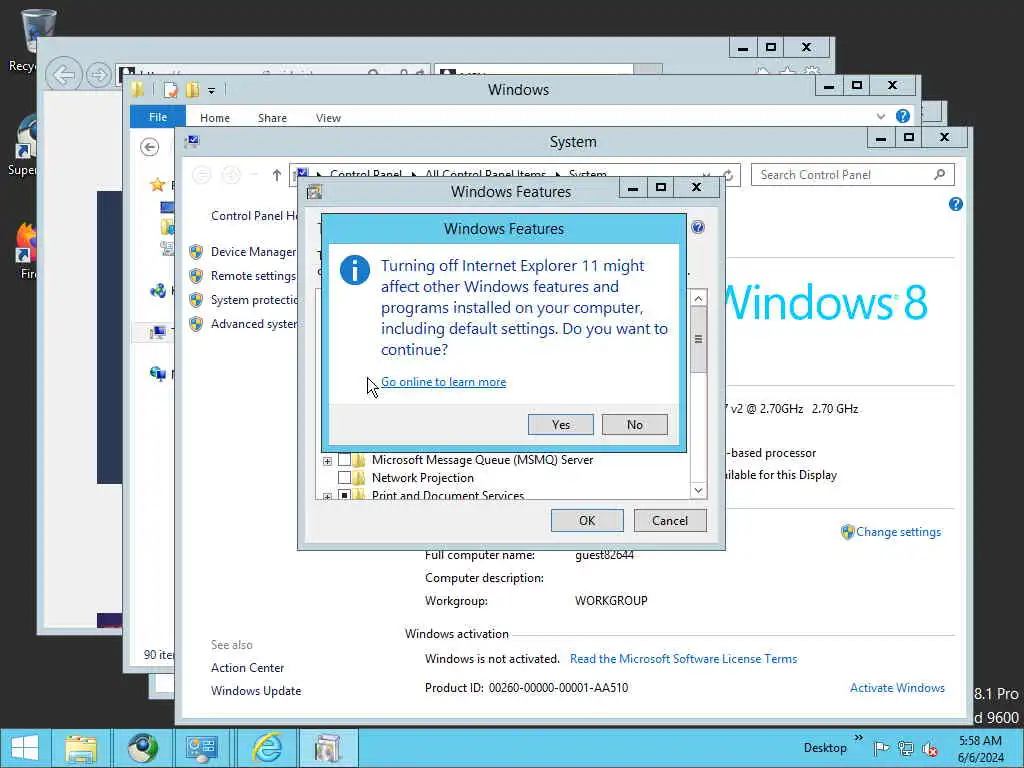Click muted volume icon in tray
This screenshot has height=768, width=1024.
point(930,748)
